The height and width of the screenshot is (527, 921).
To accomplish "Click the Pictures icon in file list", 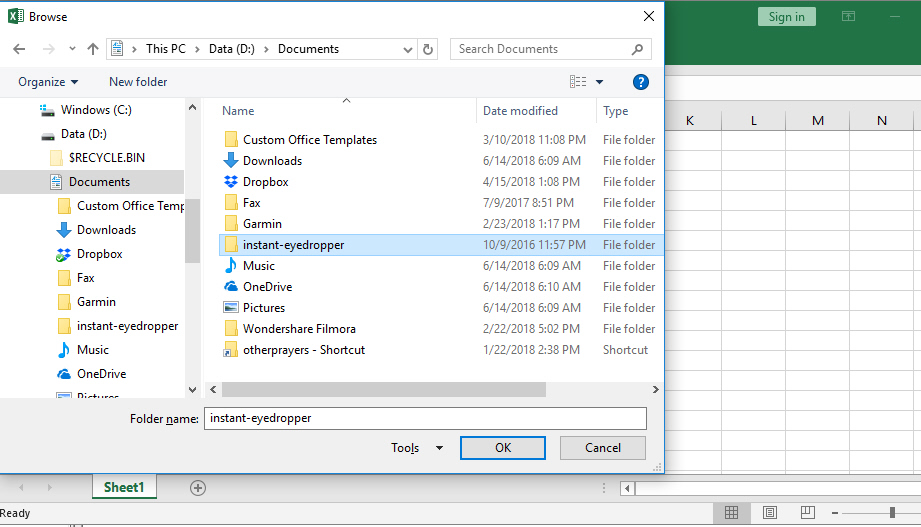I will (x=231, y=308).
